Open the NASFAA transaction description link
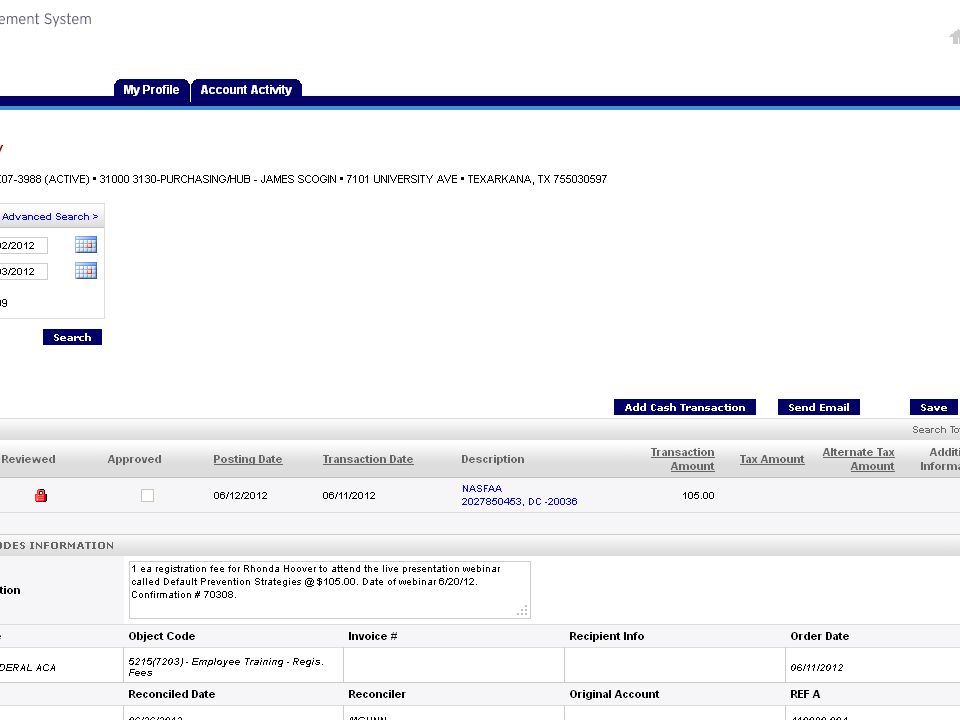Image resolution: width=960 pixels, height=720 pixels. [519, 495]
